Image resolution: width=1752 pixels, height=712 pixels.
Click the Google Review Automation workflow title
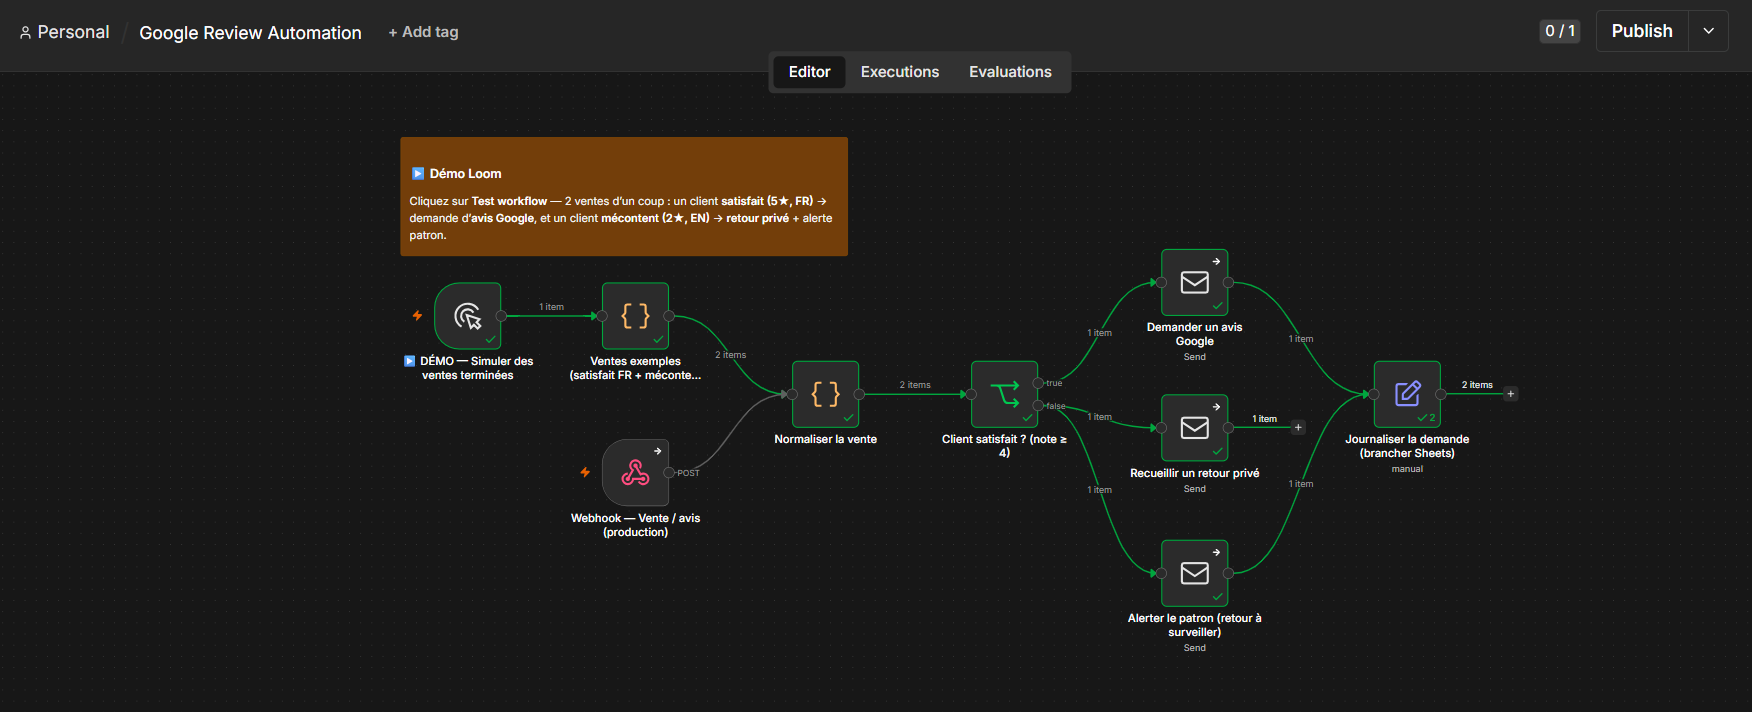pyautogui.click(x=250, y=33)
